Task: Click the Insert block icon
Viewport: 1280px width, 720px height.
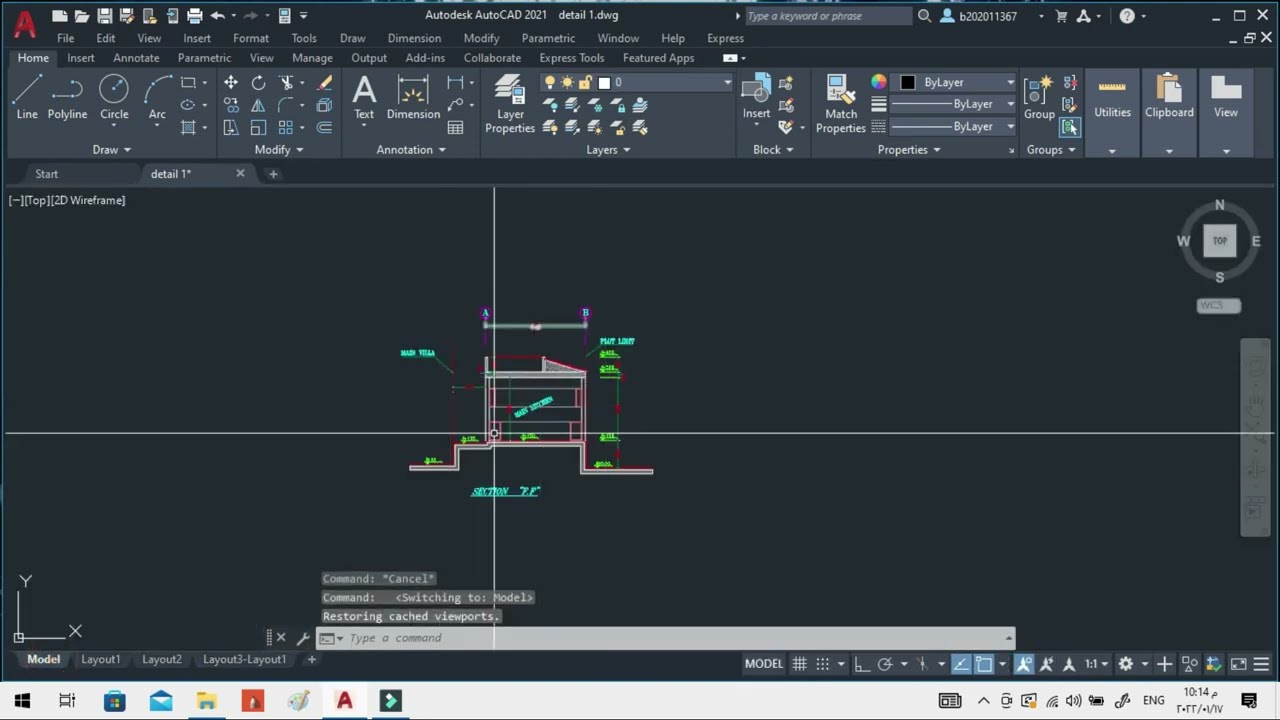Action: (756, 97)
